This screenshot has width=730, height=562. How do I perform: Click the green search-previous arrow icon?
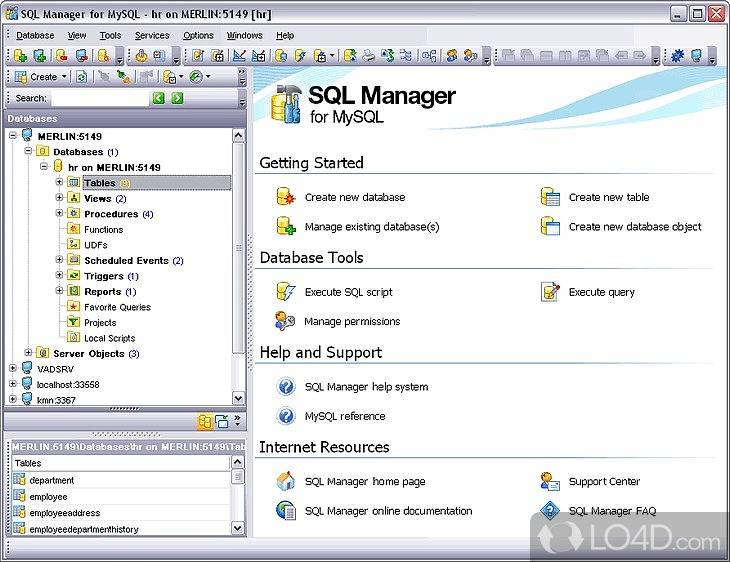point(158,98)
